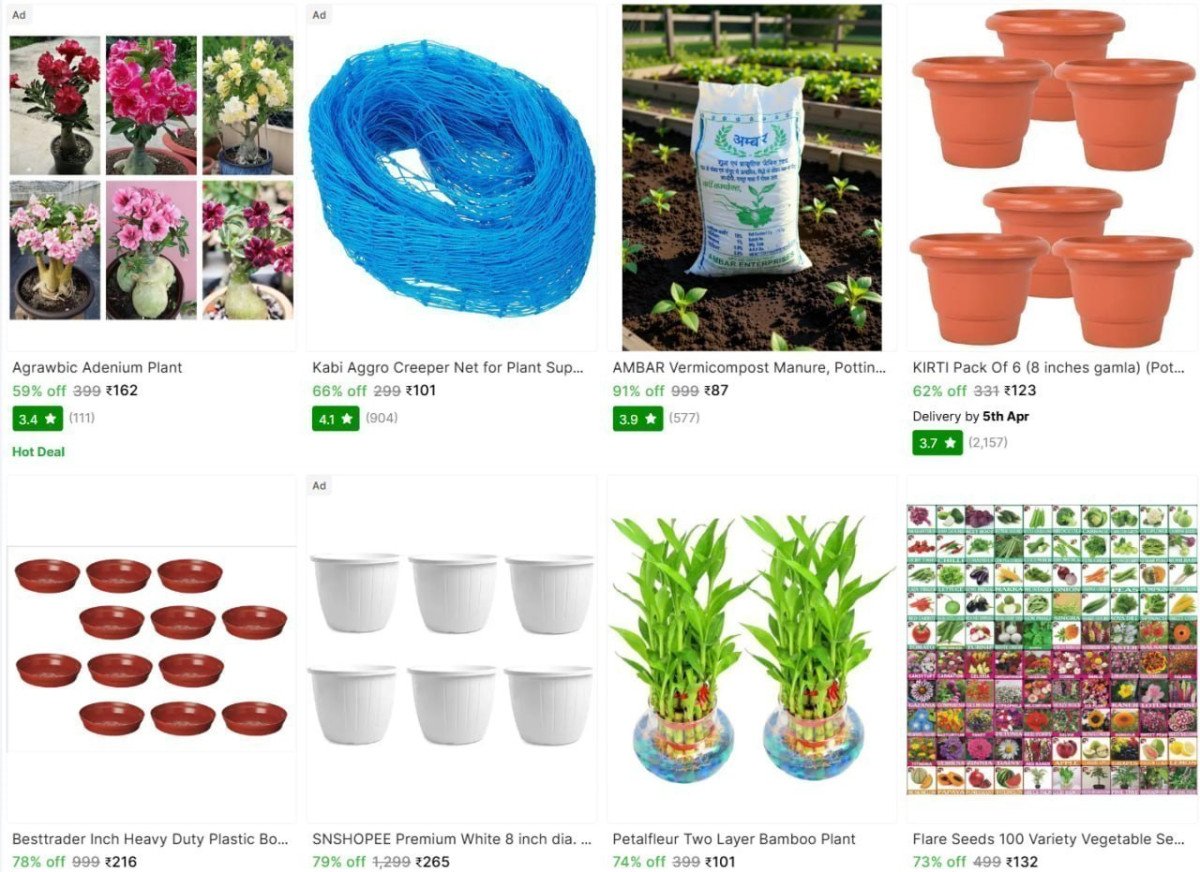Open the KIRTI terracotta pots image
This screenshot has height=872, width=1200.
(x=1053, y=178)
